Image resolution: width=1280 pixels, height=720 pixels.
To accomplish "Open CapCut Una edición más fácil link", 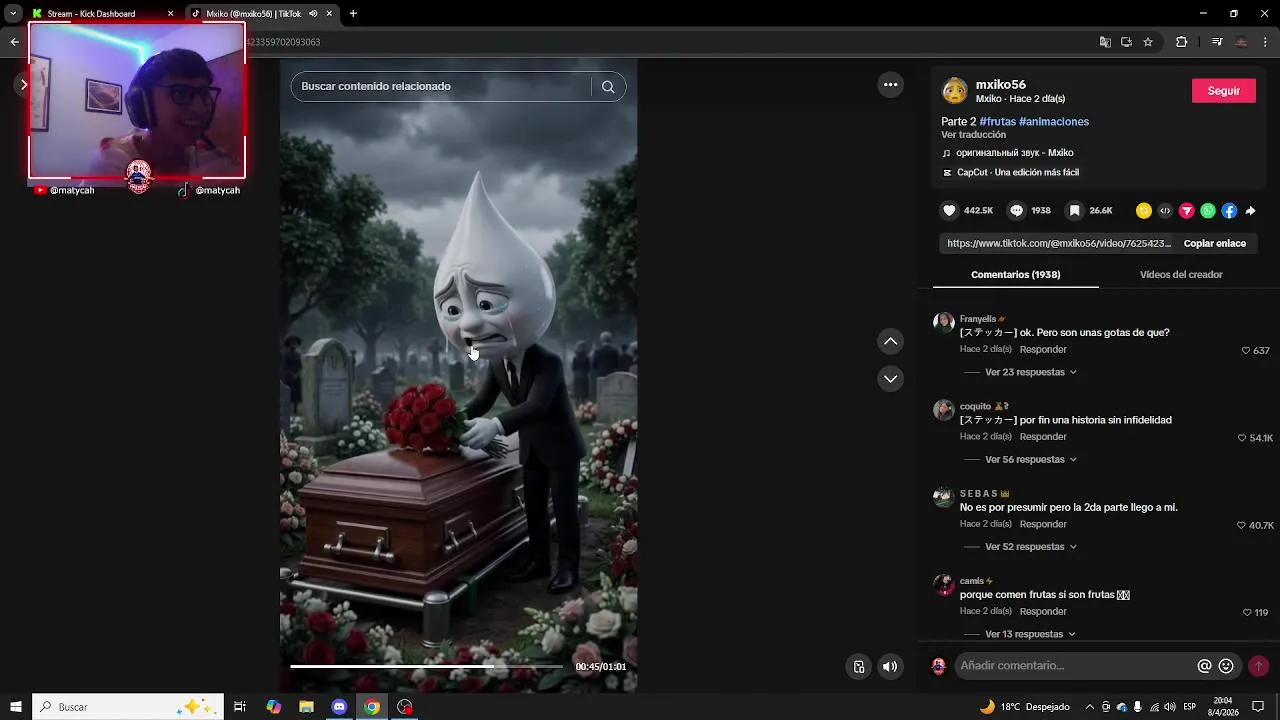I will [x=1017, y=173].
